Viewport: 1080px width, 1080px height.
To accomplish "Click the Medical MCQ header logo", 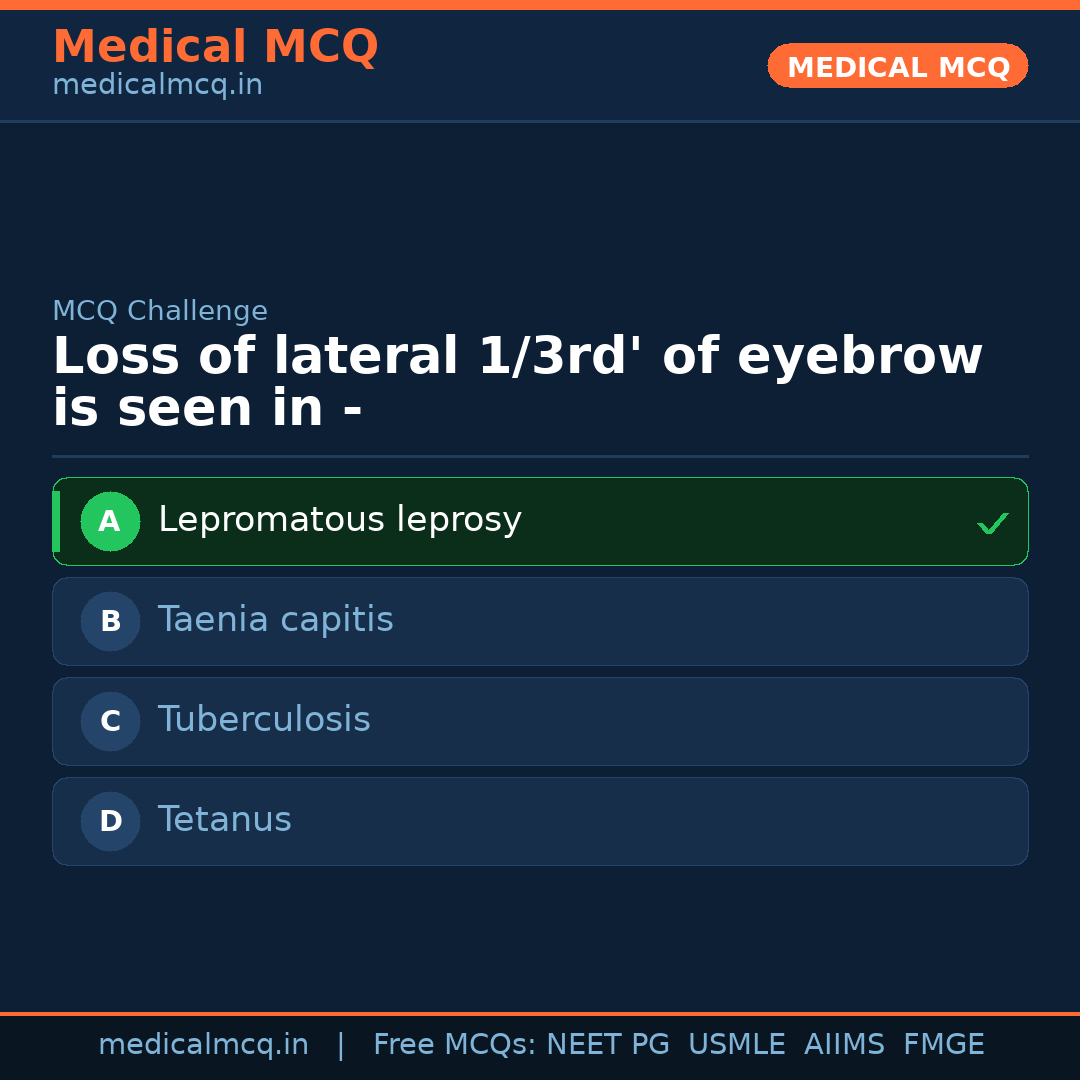I will [215, 47].
